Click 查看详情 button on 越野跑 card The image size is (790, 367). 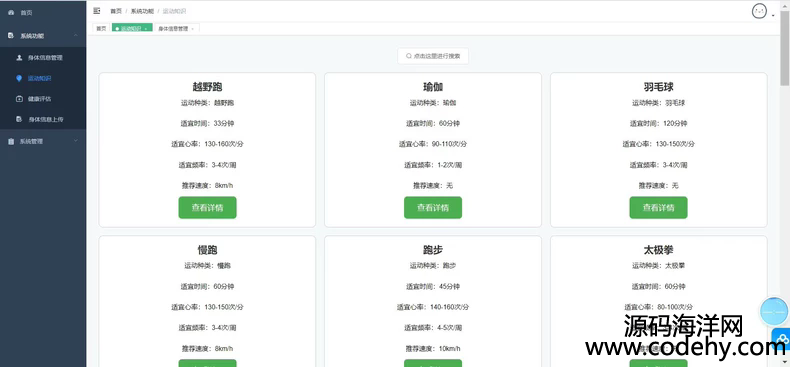click(207, 208)
